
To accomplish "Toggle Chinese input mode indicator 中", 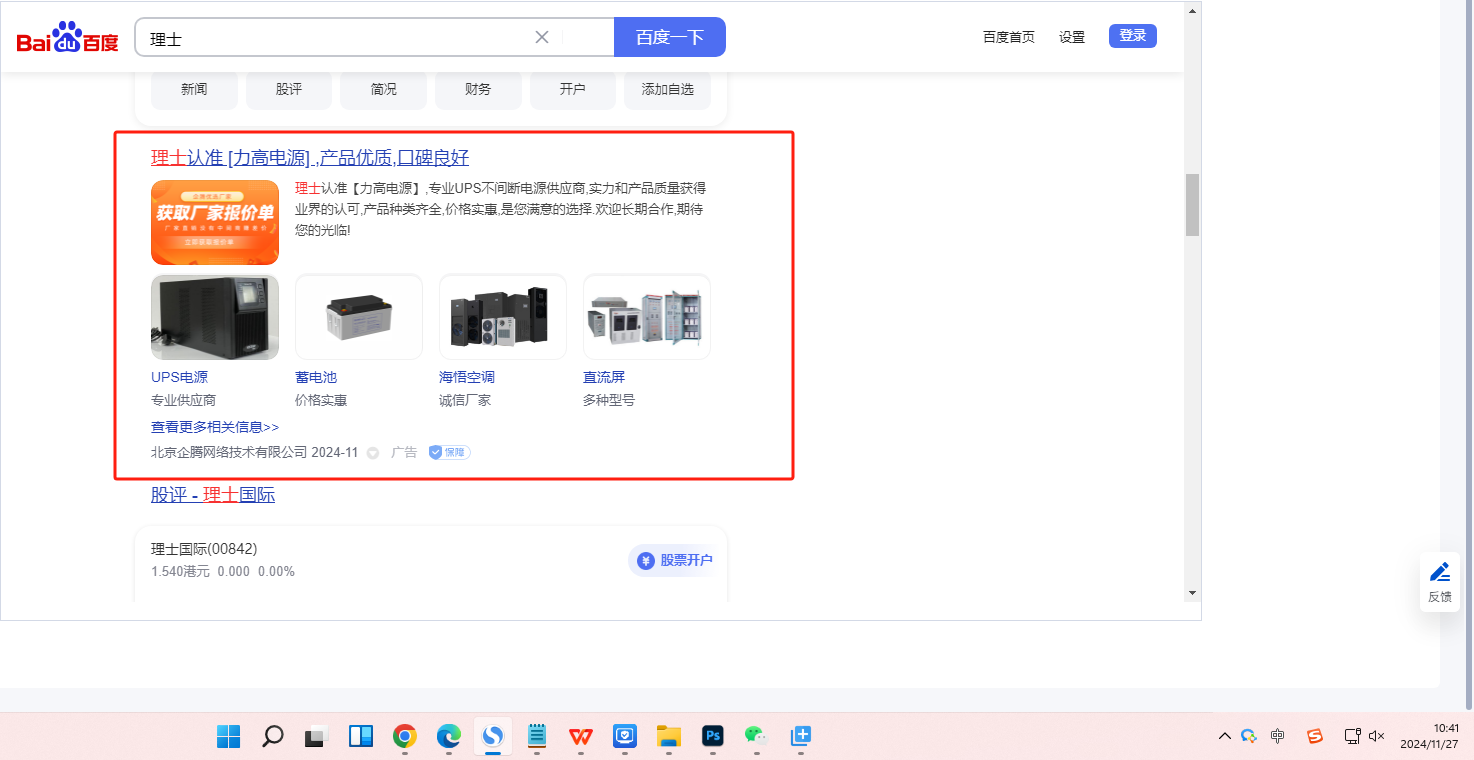I will [1277, 736].
